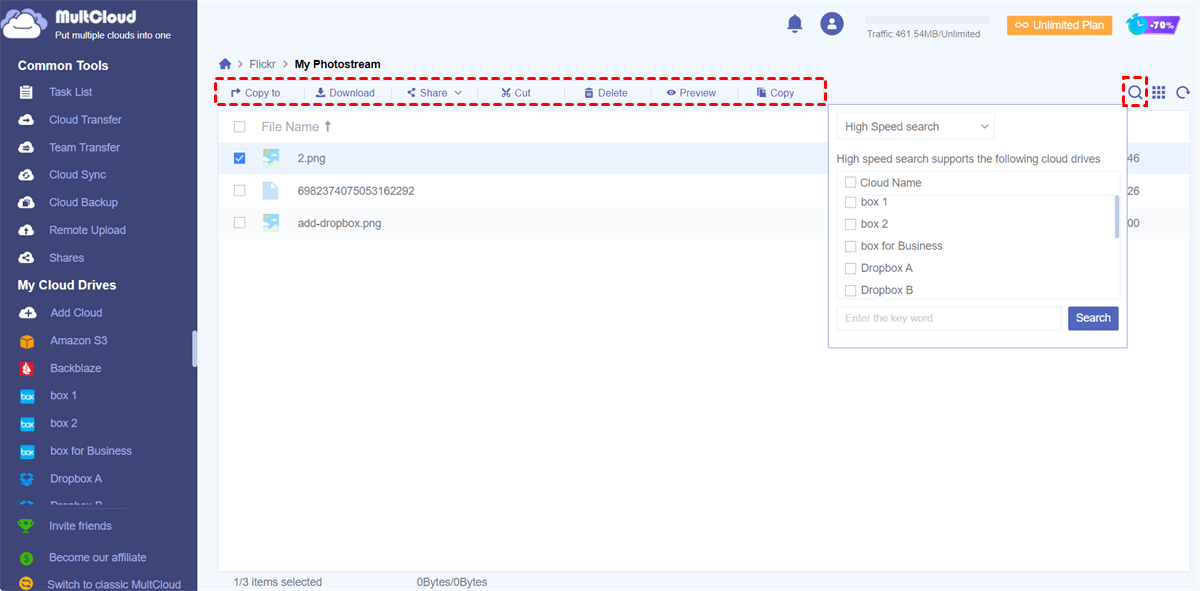Check box for Business in search panel
The width and height of the screenshot is (1200, 591).
(x=851, y=246)
